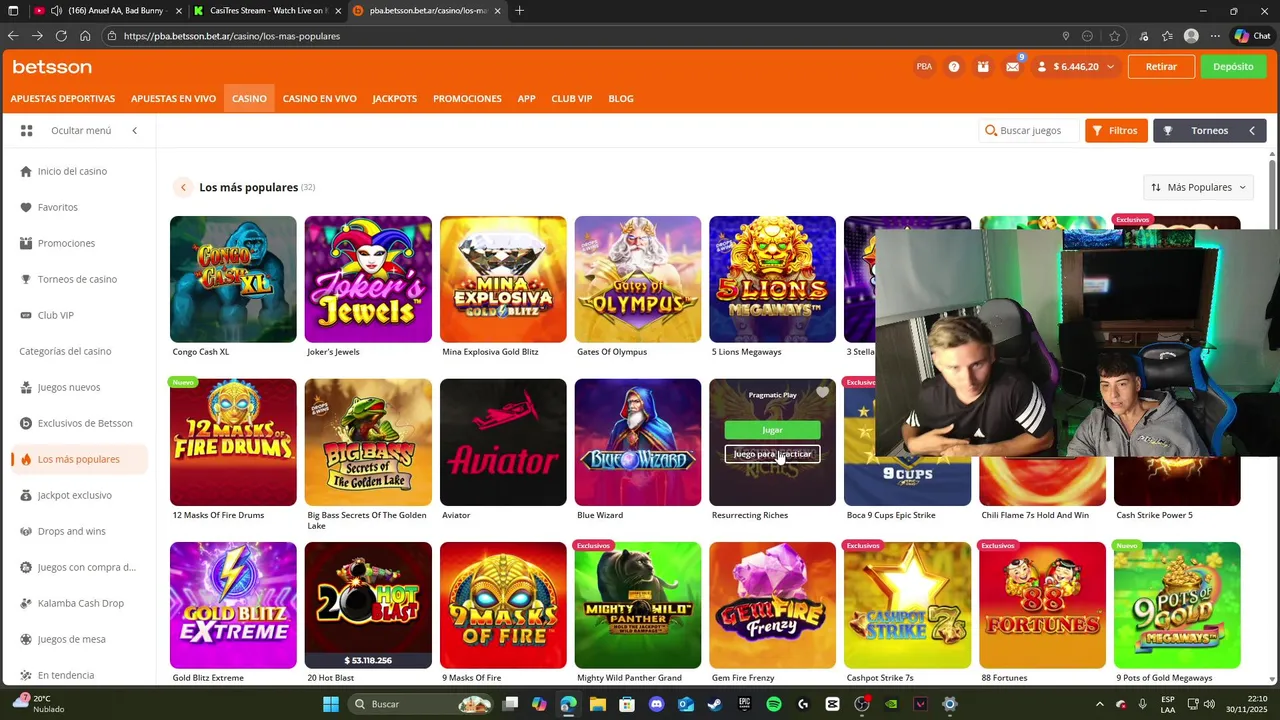Open Steam from taskbar

pos(715,704)
